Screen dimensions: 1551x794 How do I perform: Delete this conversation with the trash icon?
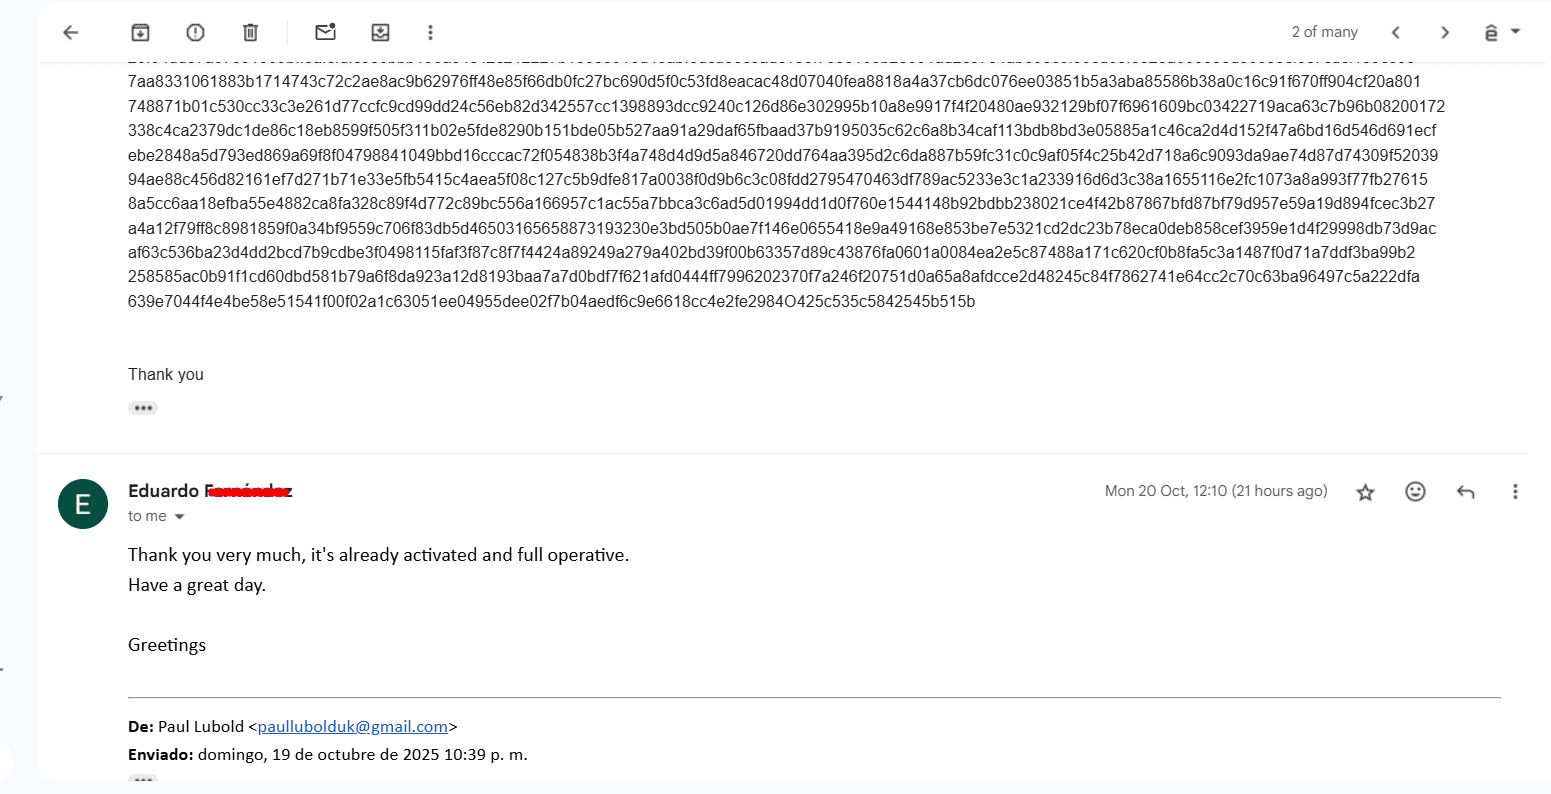(250, 32)
